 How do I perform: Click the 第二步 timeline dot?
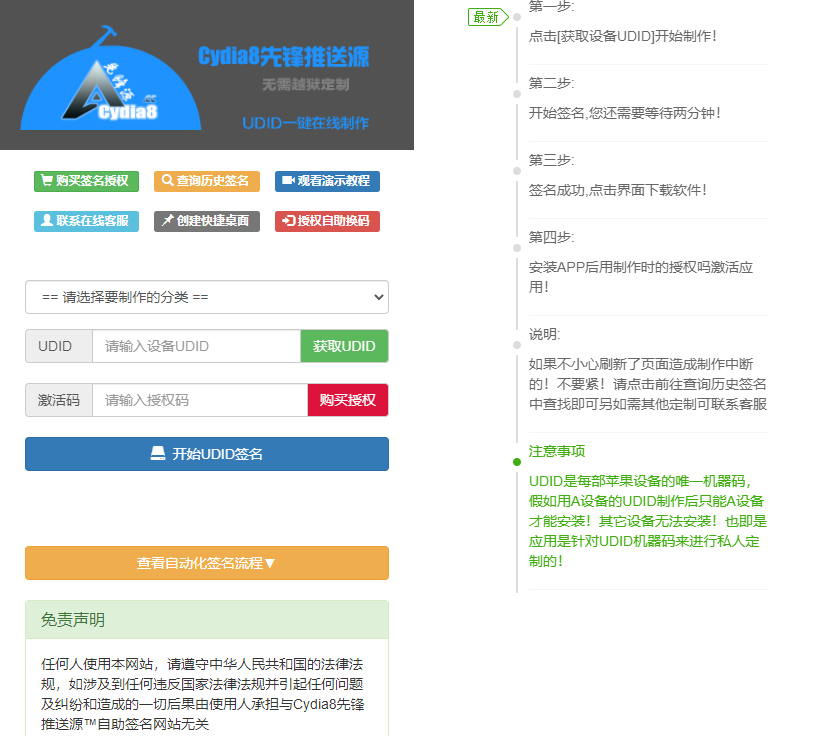pos(517,94)
